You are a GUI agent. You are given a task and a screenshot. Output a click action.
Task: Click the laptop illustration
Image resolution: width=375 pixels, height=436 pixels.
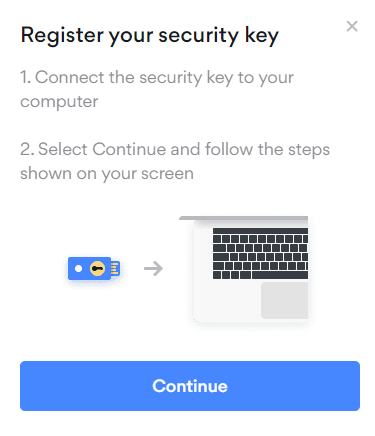point(244,270)
